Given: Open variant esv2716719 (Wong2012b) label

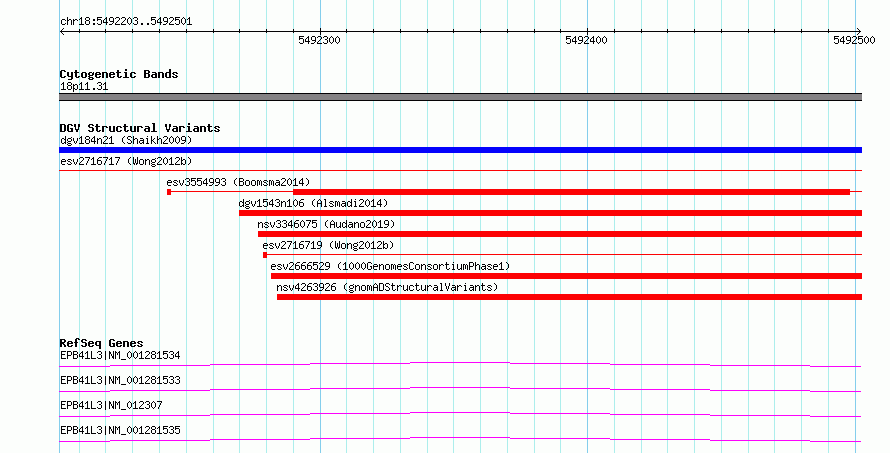Looking at the screenshot, I should [328, 245].
